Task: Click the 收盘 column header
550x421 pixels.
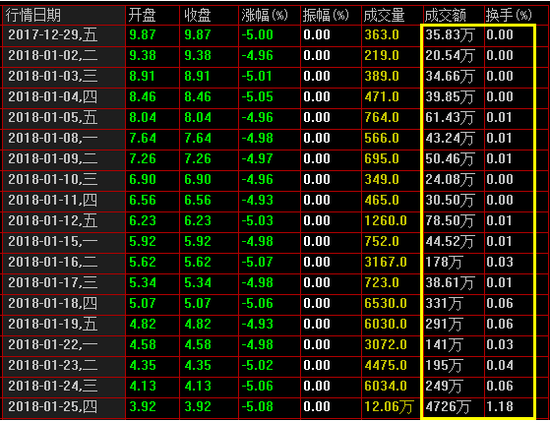Action: pyautogui.click(x=197, y=16)
